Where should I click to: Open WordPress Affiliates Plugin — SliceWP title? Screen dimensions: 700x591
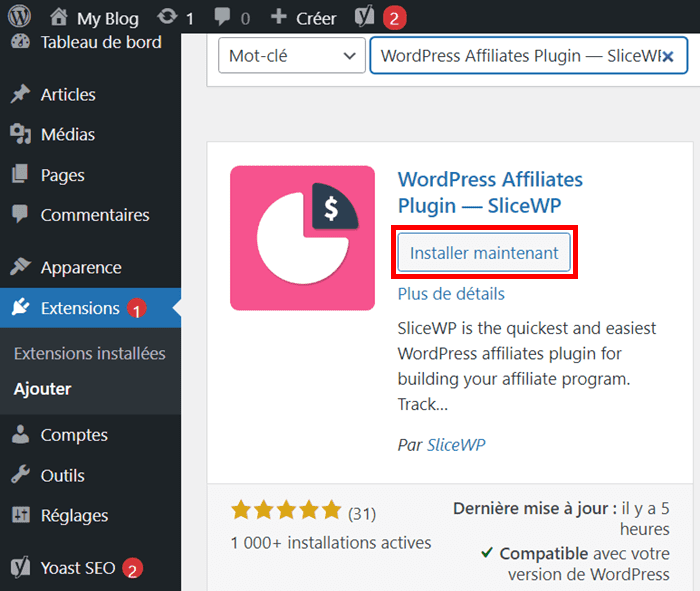click(x=490, y=192)
